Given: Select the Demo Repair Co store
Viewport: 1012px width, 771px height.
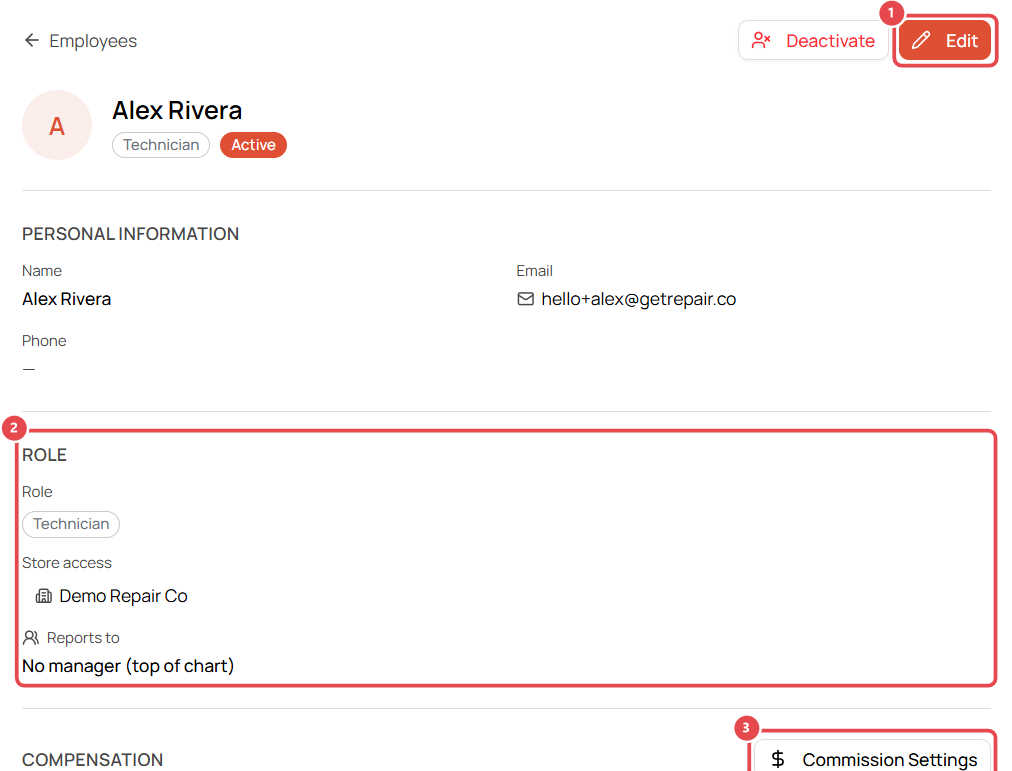Looking at the screenshot, I should click(123, 596).
